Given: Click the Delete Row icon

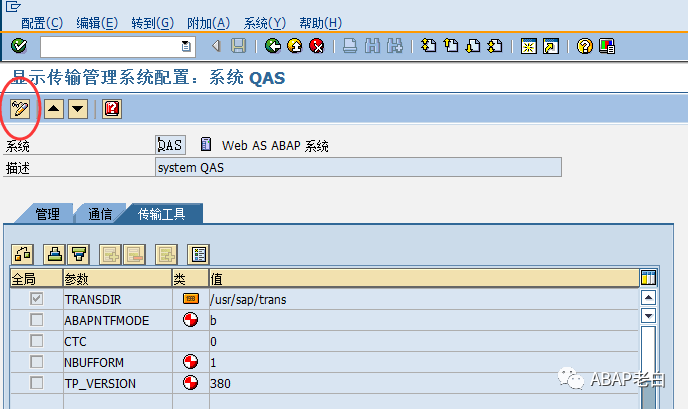Looking at the screenshot, I should click(134, 254).
